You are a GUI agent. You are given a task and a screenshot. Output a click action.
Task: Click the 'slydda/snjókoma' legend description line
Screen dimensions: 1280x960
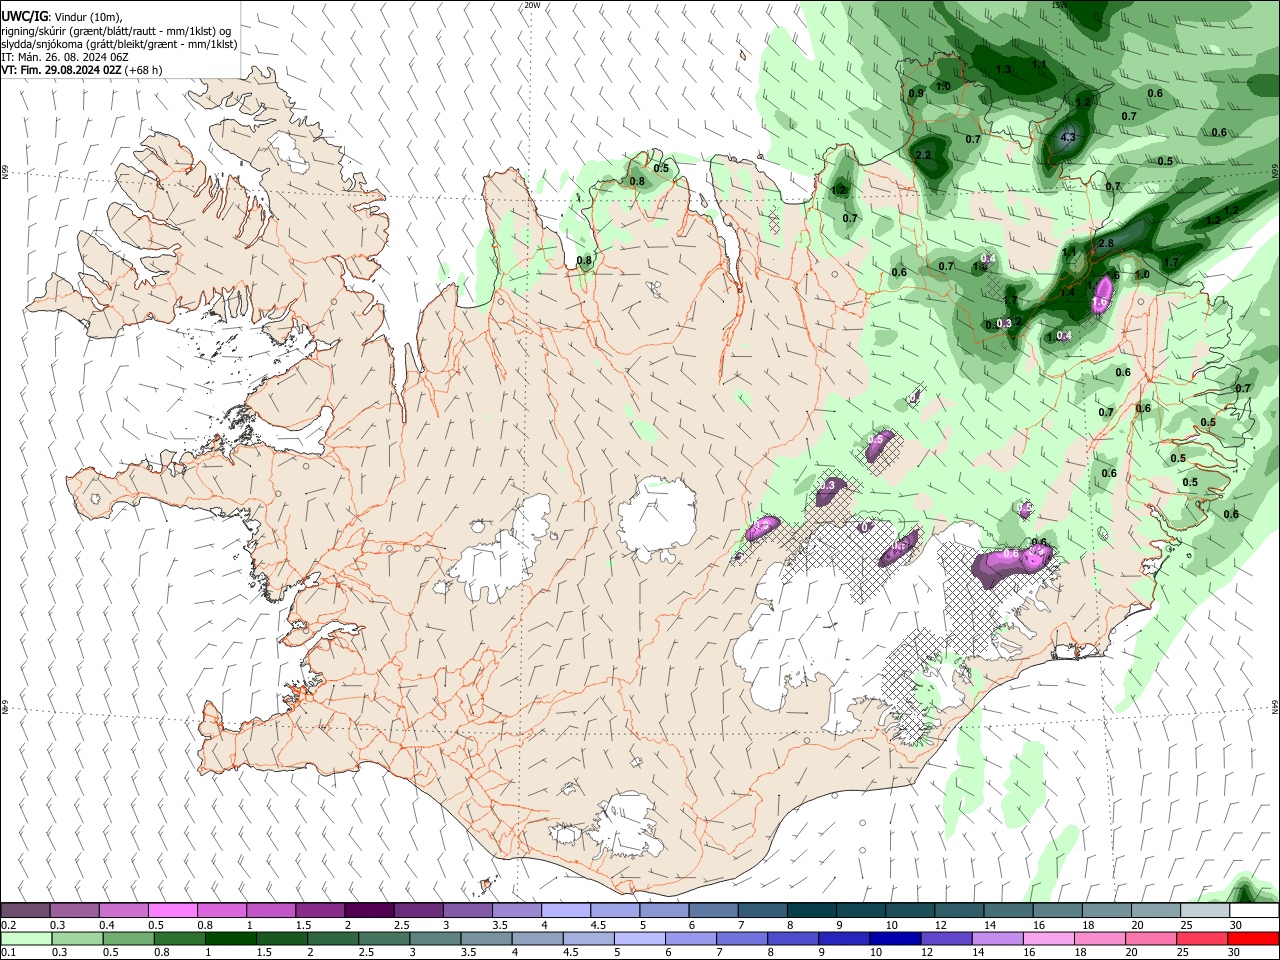pyautogui.click(x=119, y=44)
